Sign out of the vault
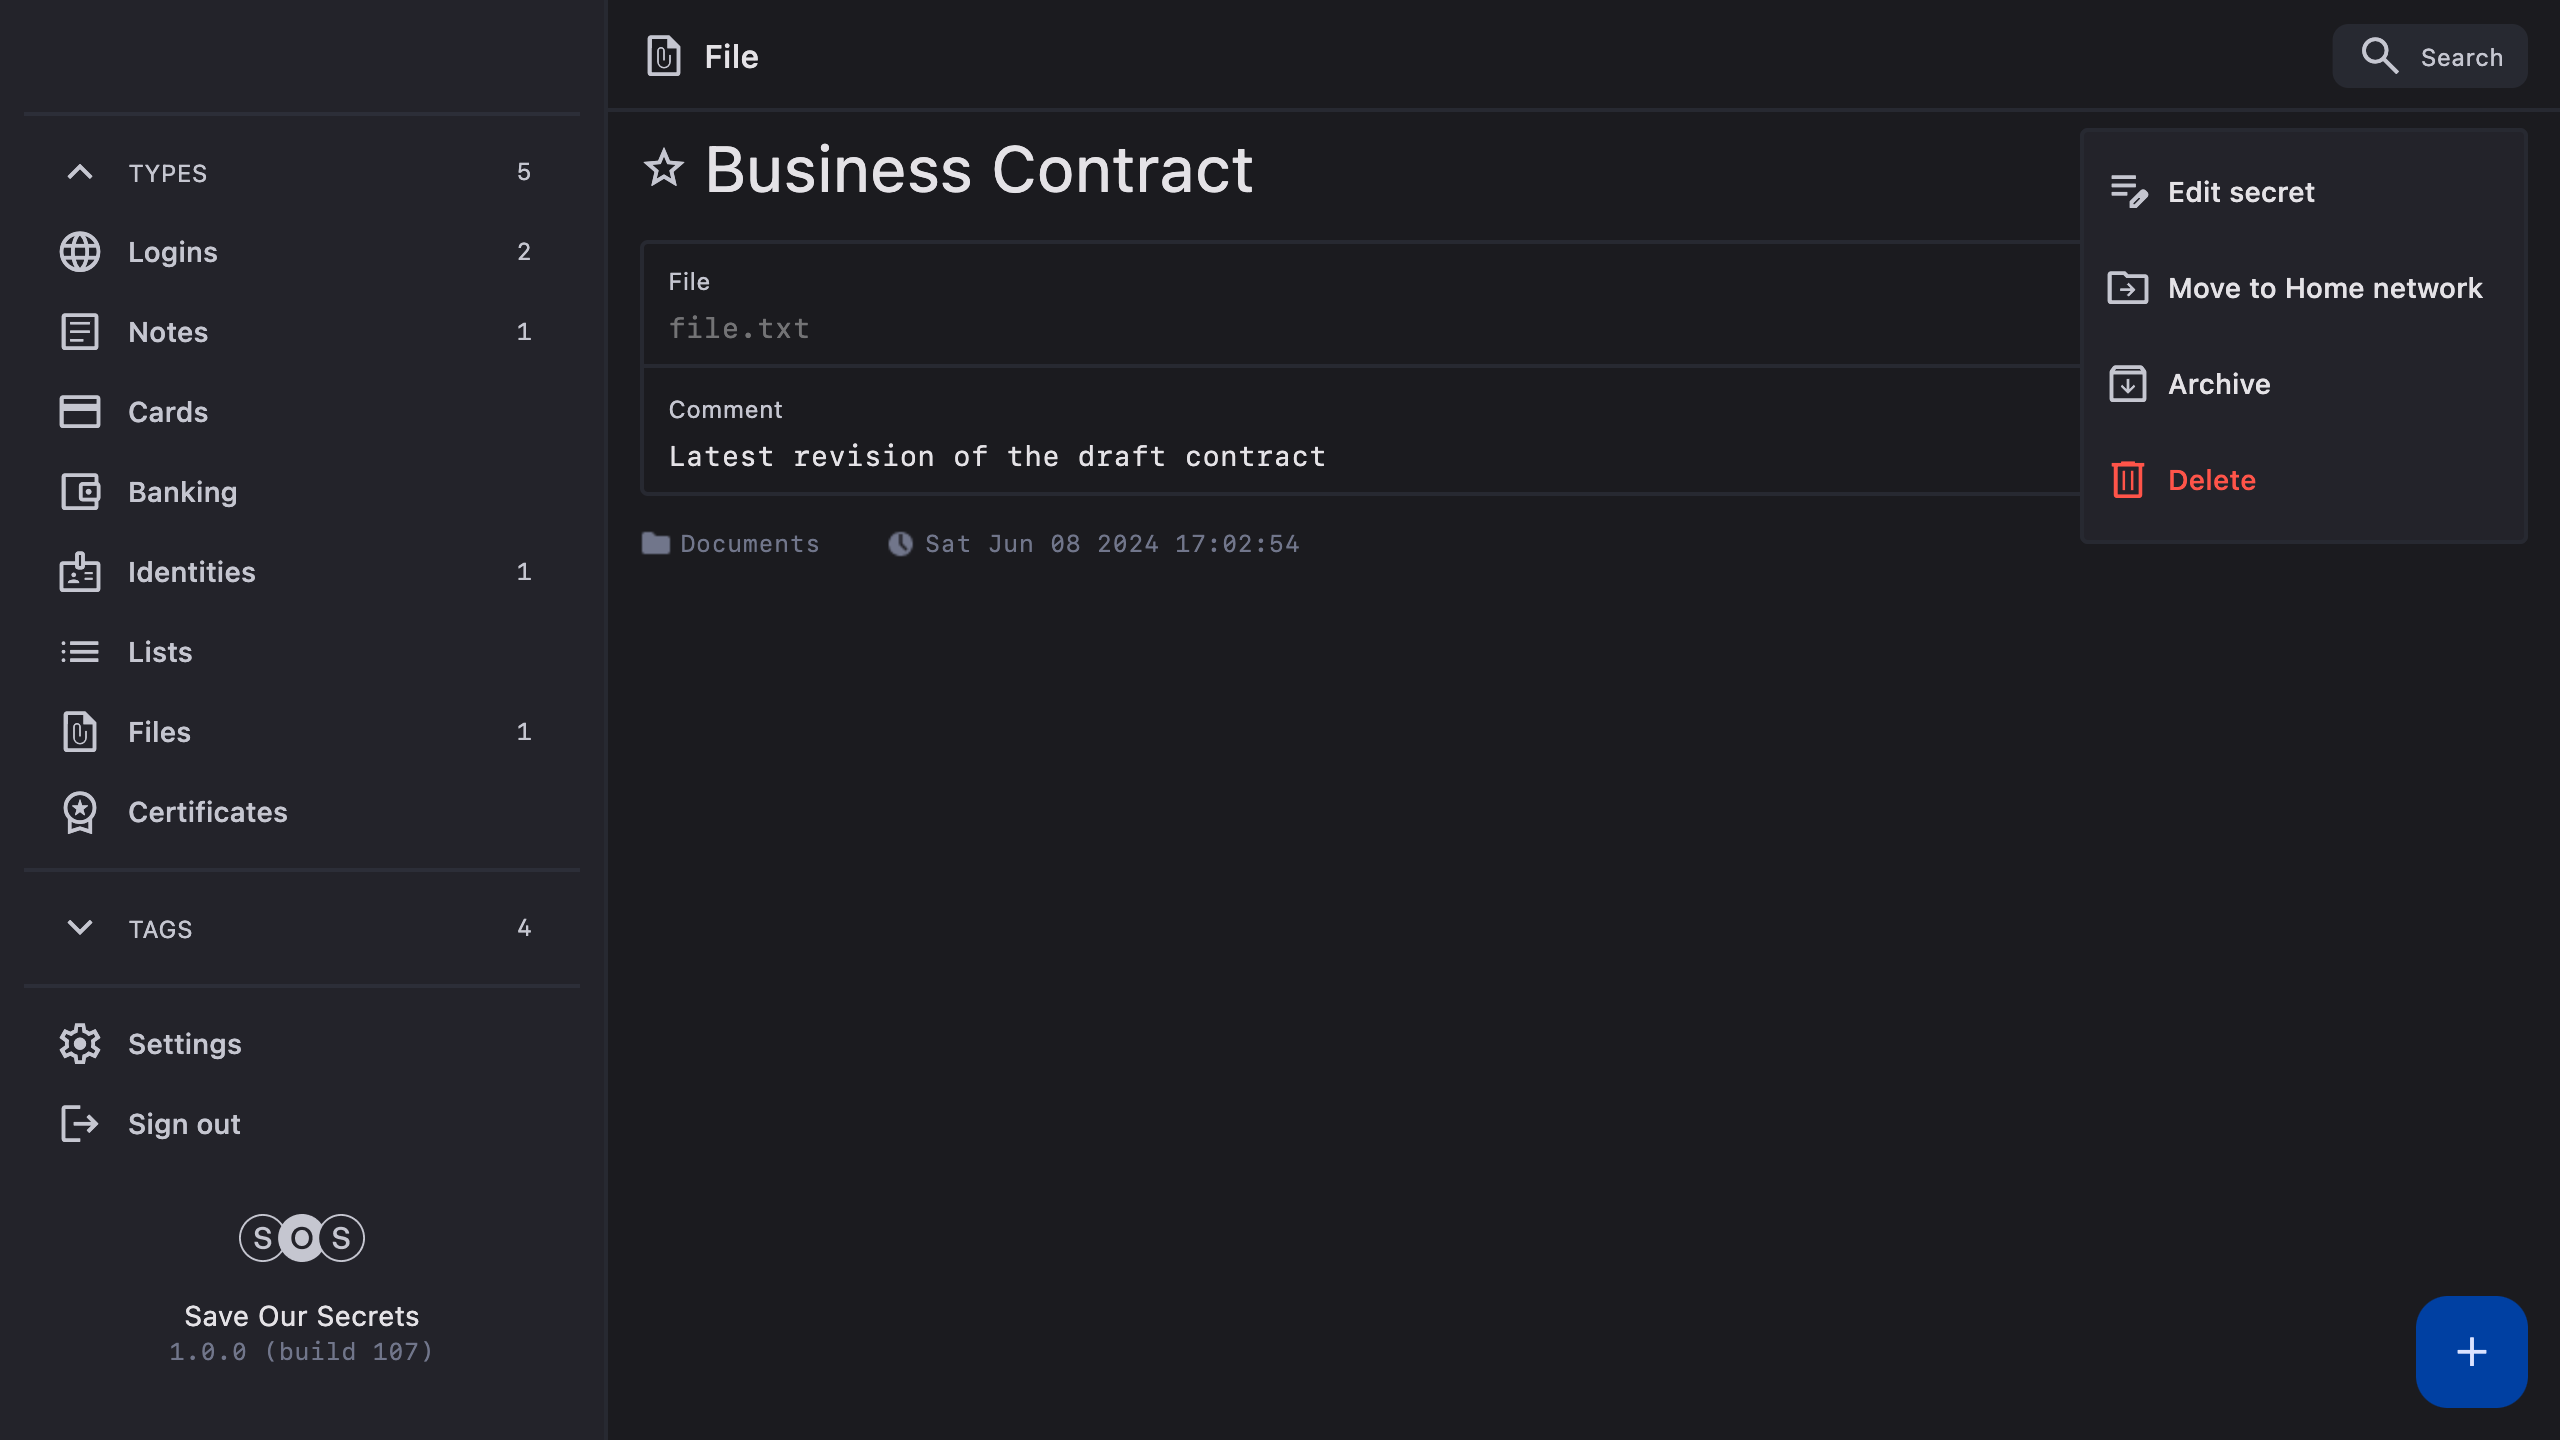2560x1440 pixels. 184,1124
